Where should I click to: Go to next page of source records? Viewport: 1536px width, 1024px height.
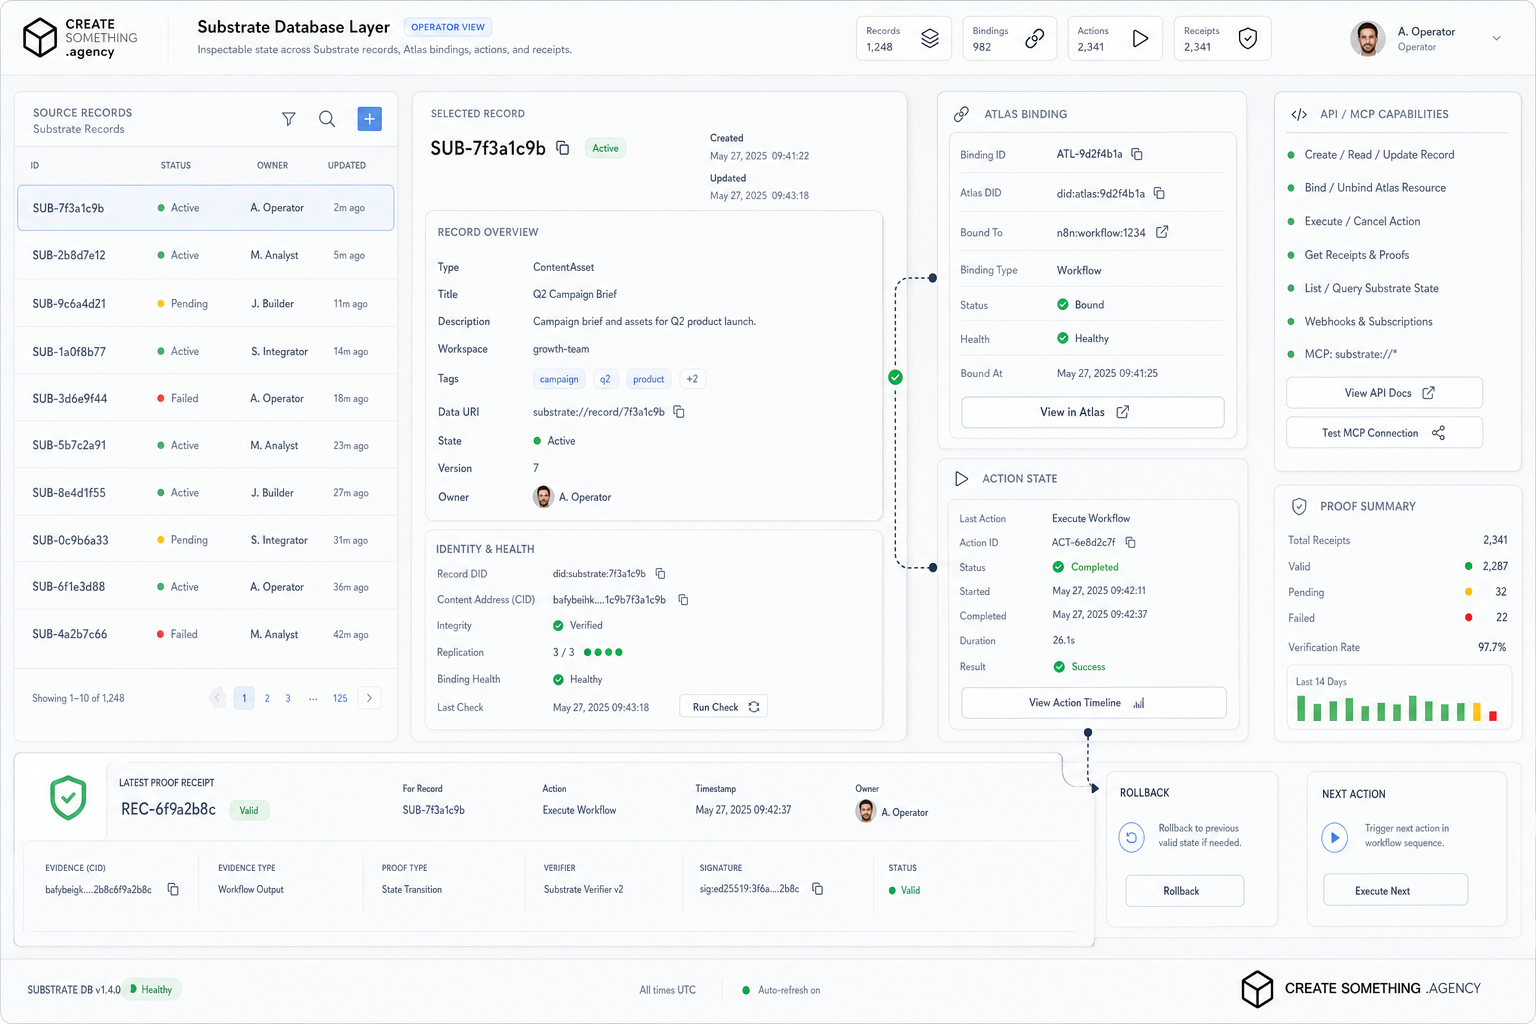[x=370, y=698]
